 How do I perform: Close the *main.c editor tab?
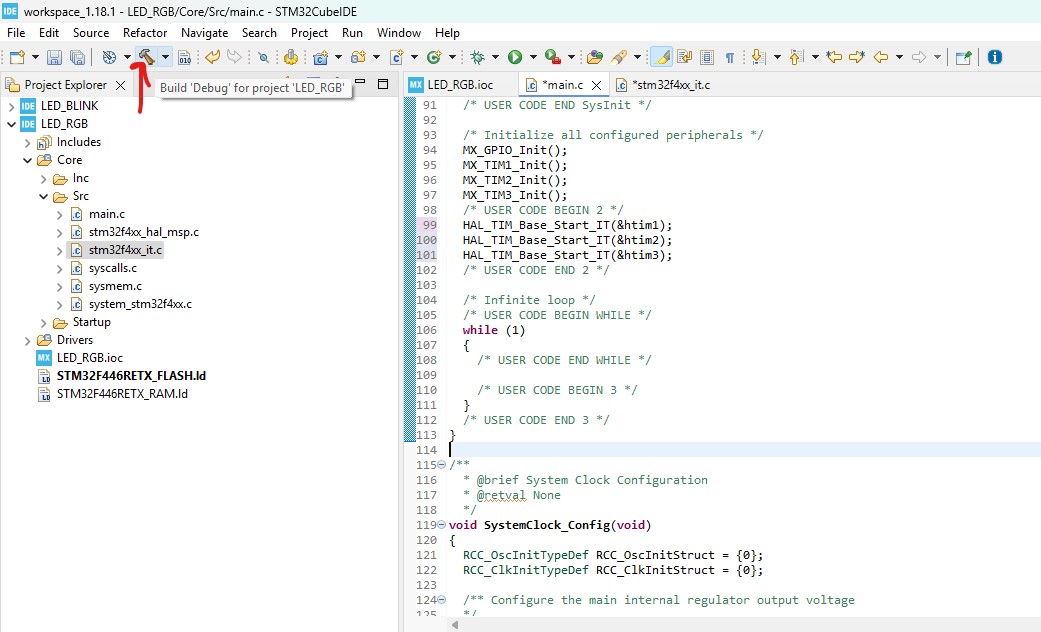(x=596, y=85)
